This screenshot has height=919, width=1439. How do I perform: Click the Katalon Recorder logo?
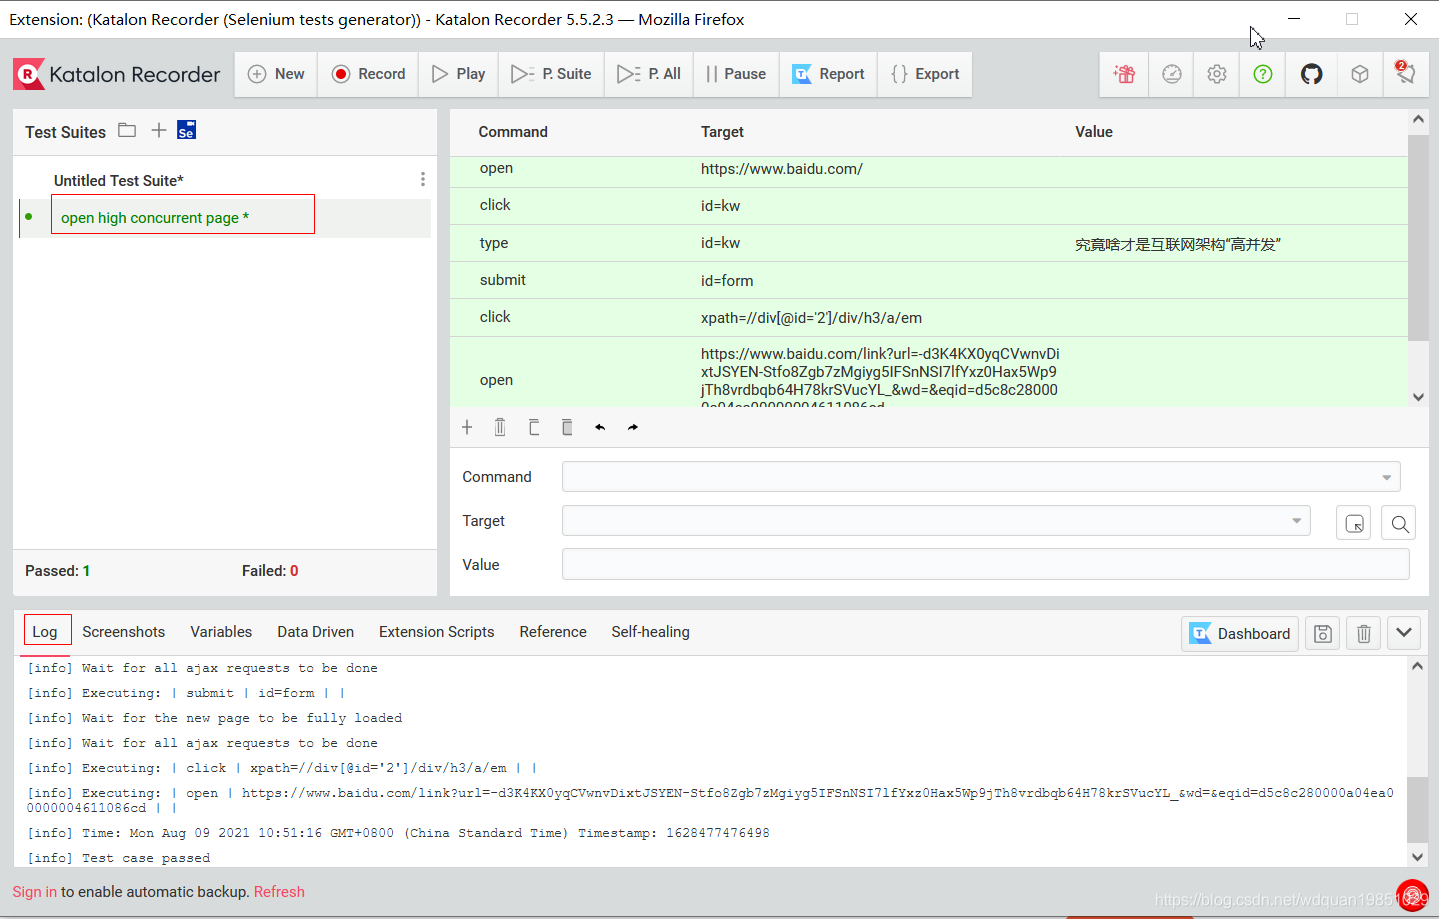point(117,74)
